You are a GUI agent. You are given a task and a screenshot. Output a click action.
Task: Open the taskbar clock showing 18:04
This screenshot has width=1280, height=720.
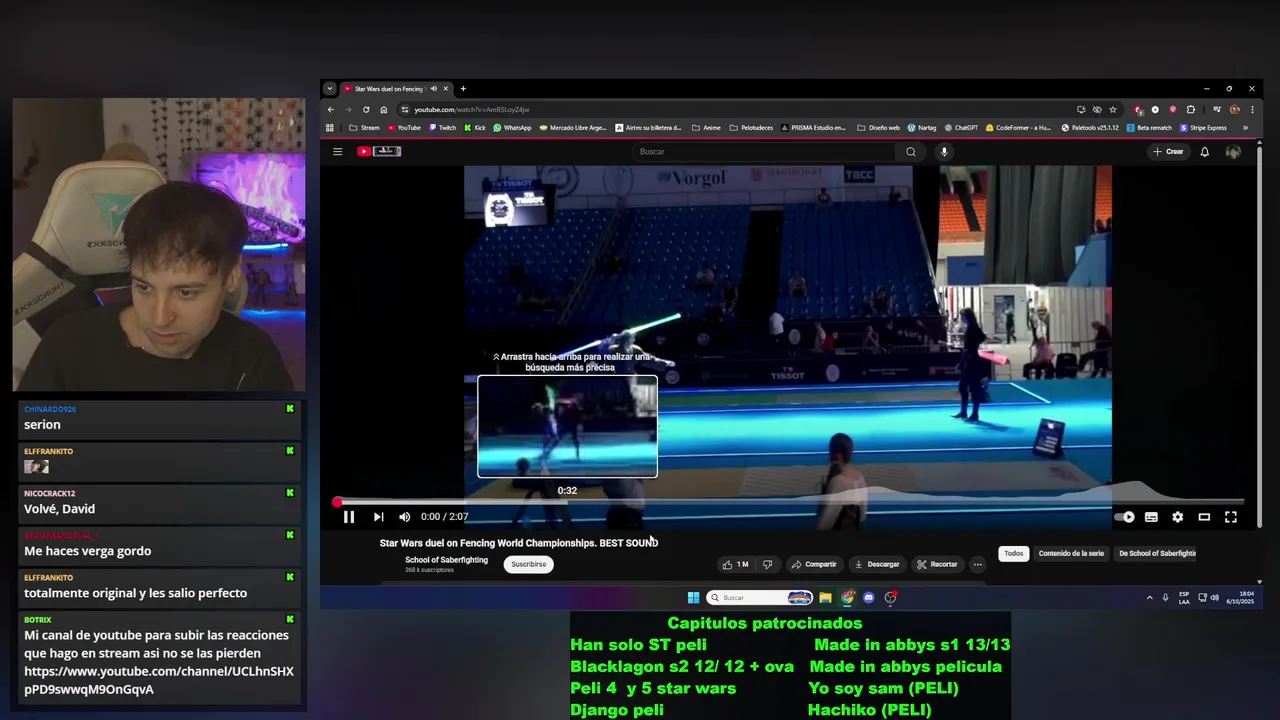point(1240,598)
